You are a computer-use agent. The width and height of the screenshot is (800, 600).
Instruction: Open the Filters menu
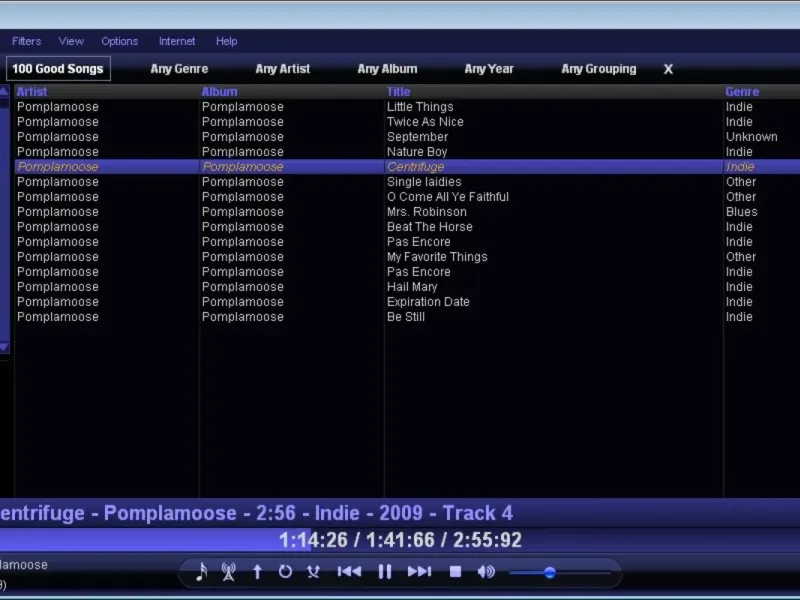(27, 41)
